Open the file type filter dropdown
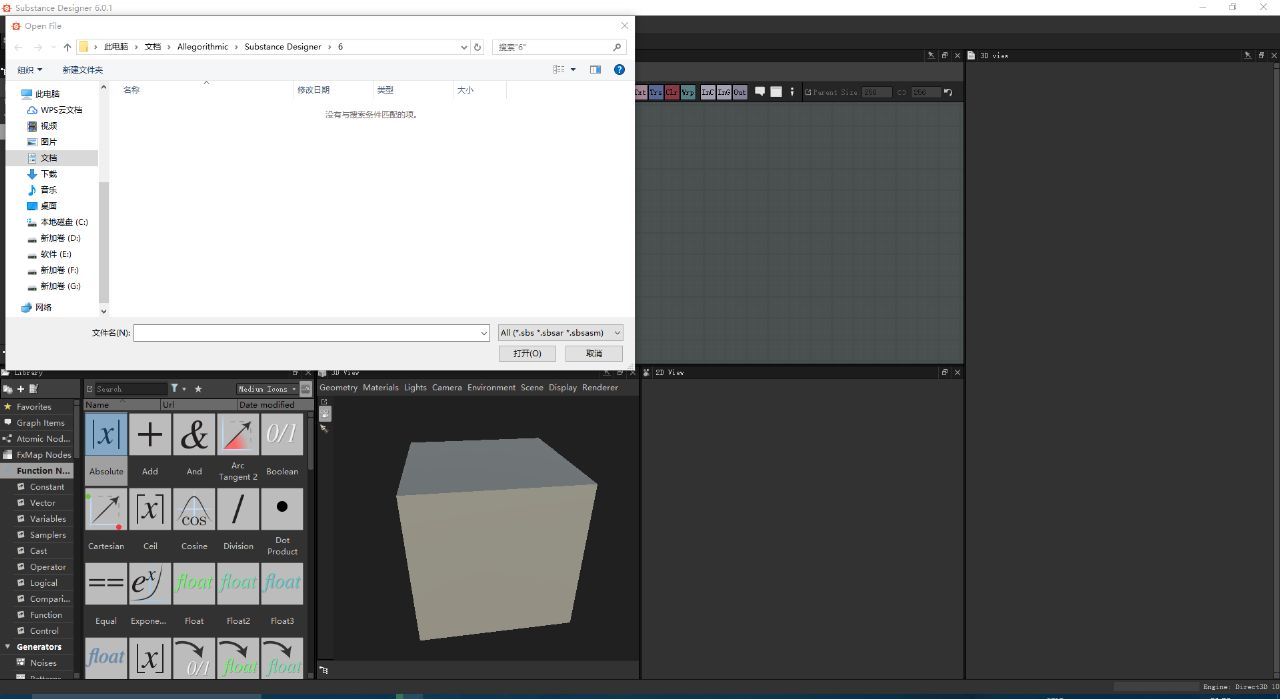 pos(561,333)
